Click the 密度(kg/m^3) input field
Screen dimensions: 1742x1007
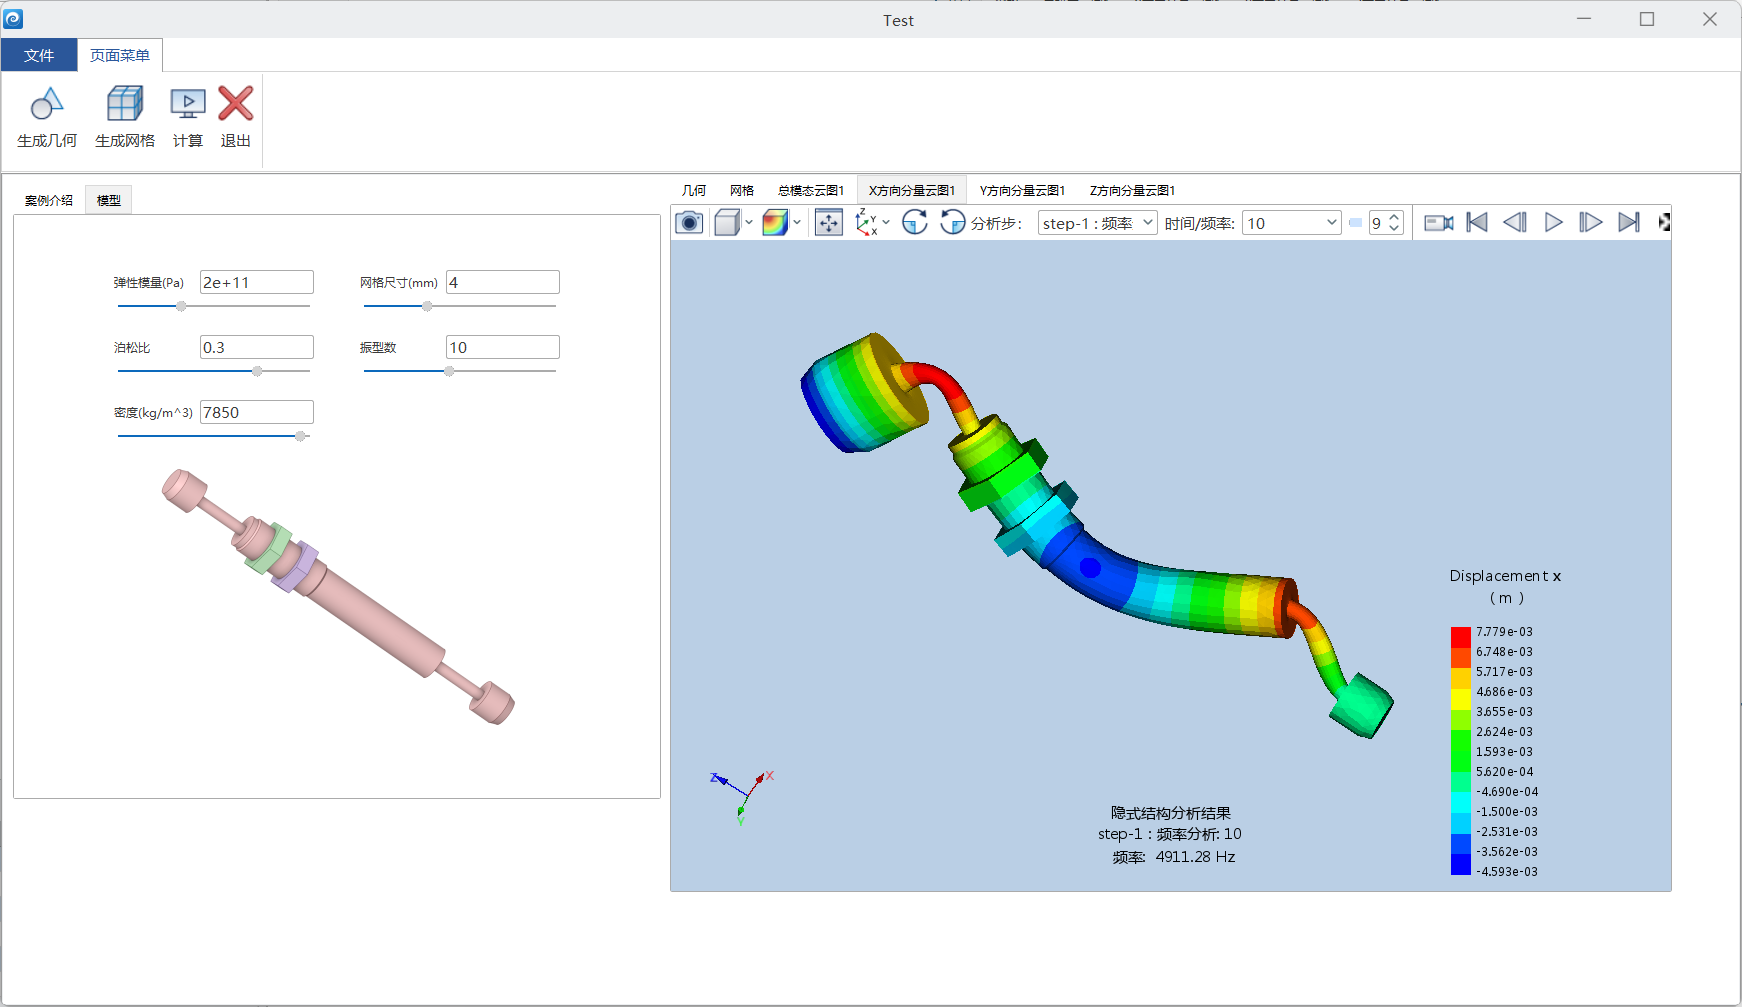coord(257,412)
